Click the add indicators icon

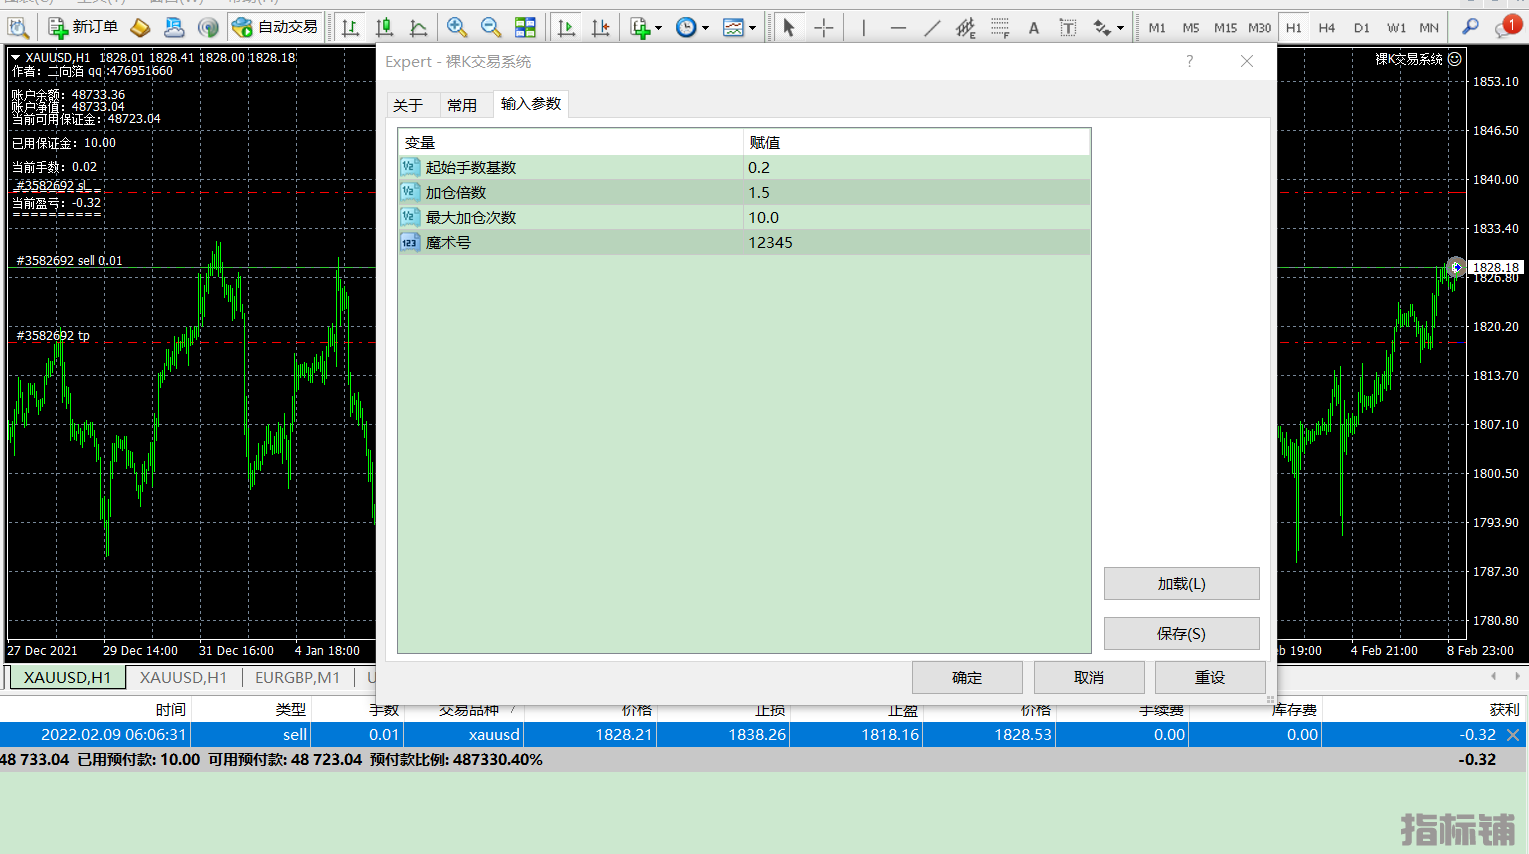pos(640,28)
